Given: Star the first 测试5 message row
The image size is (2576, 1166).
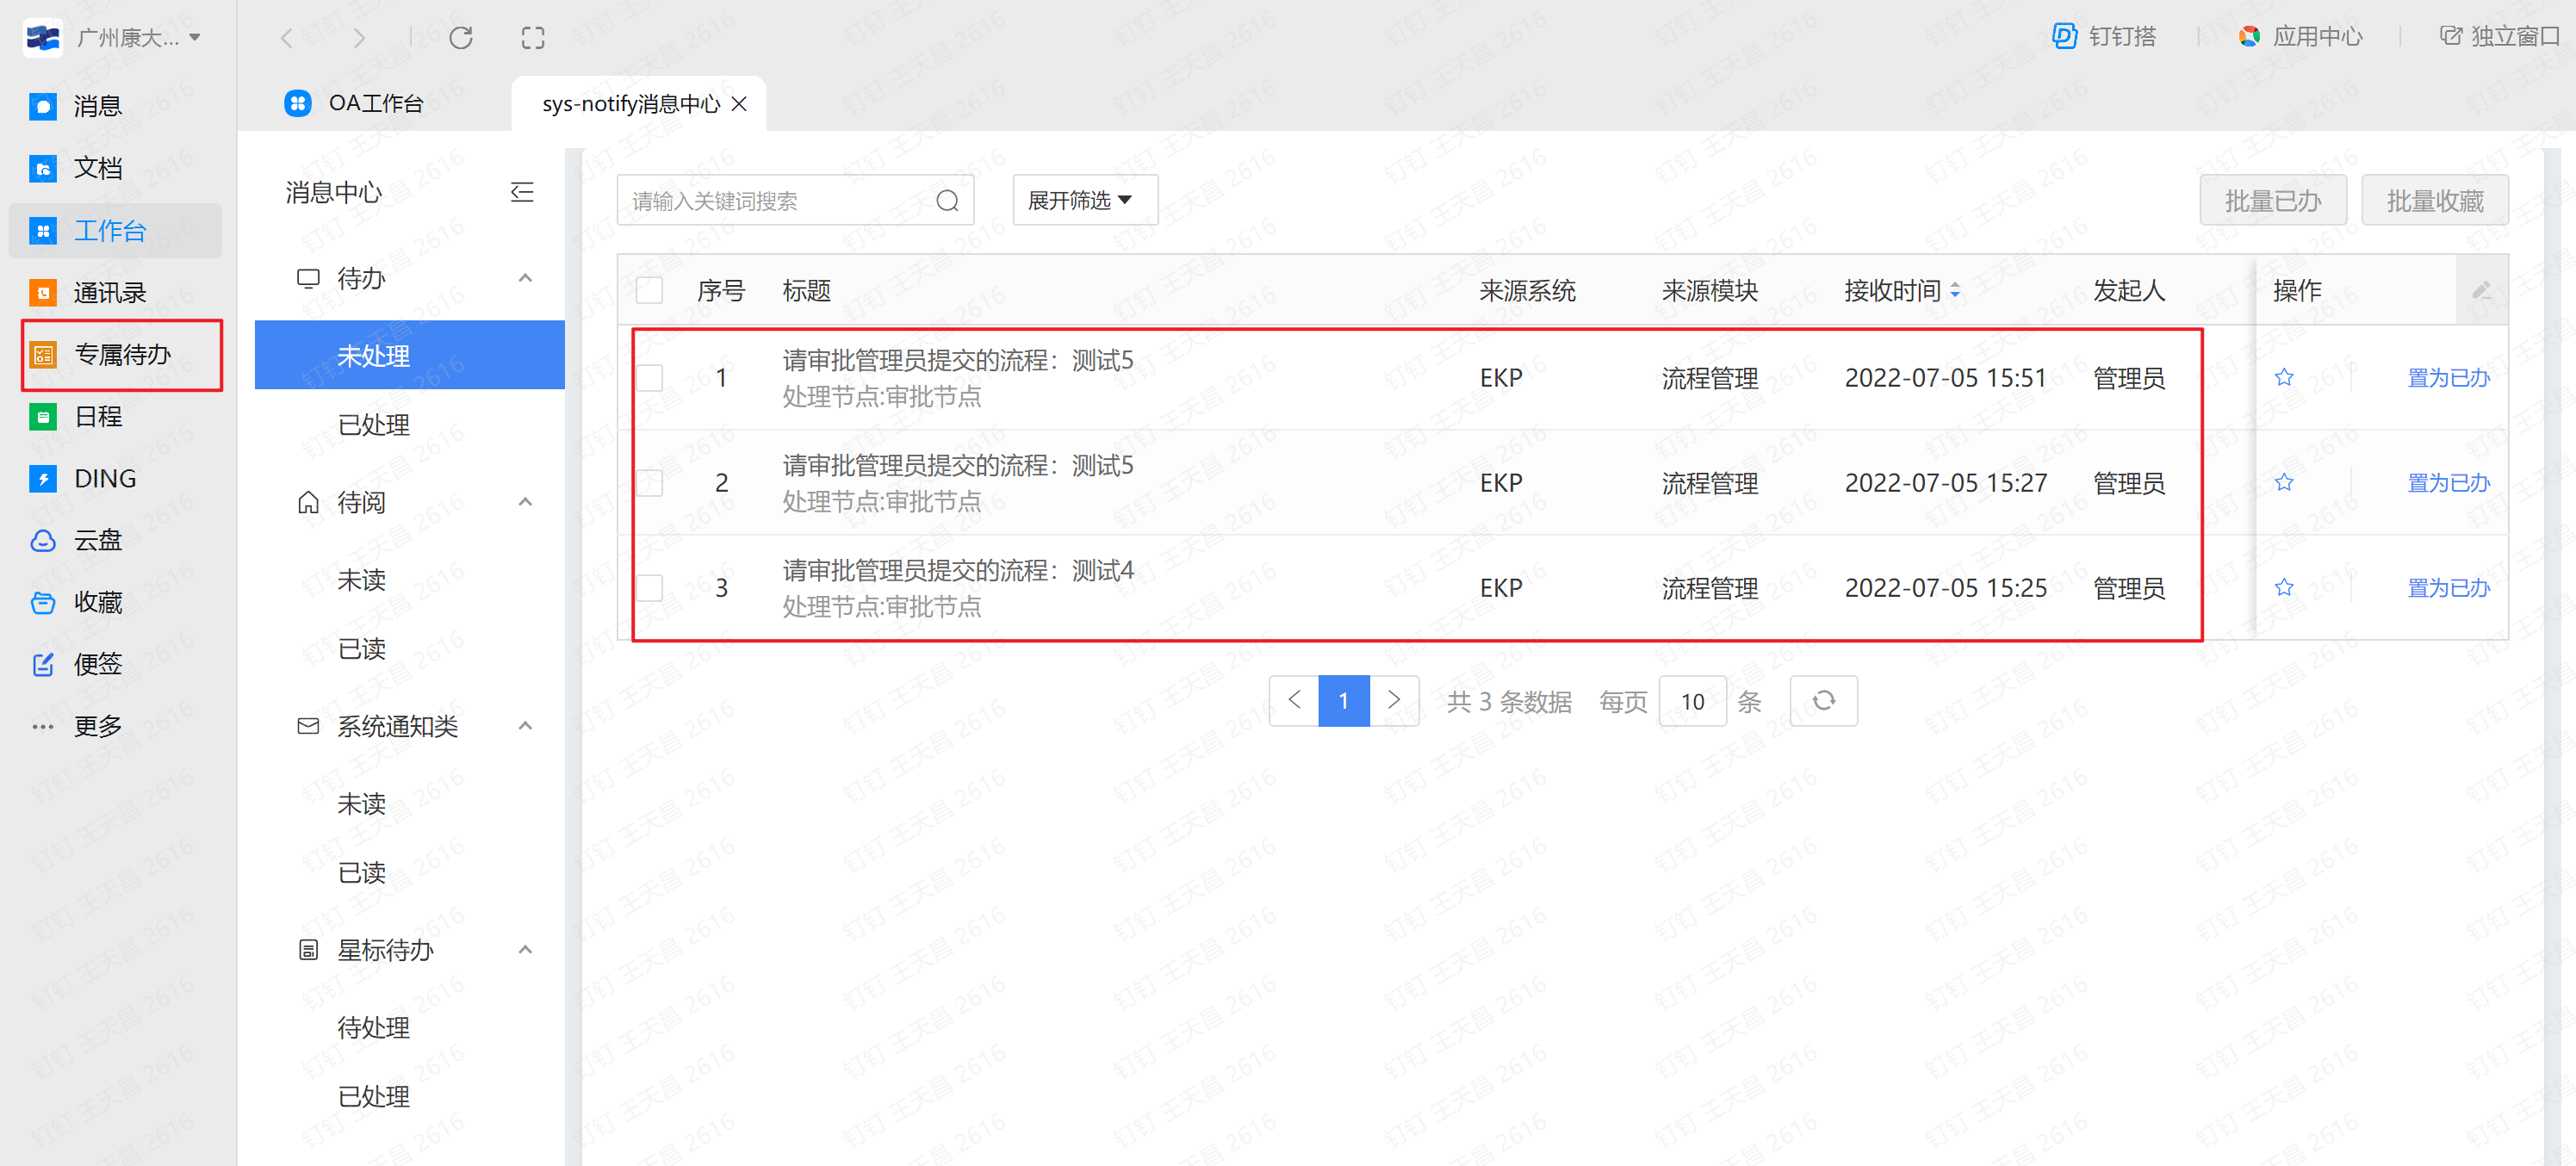Looking at the screenshot, I should 2283,378.
